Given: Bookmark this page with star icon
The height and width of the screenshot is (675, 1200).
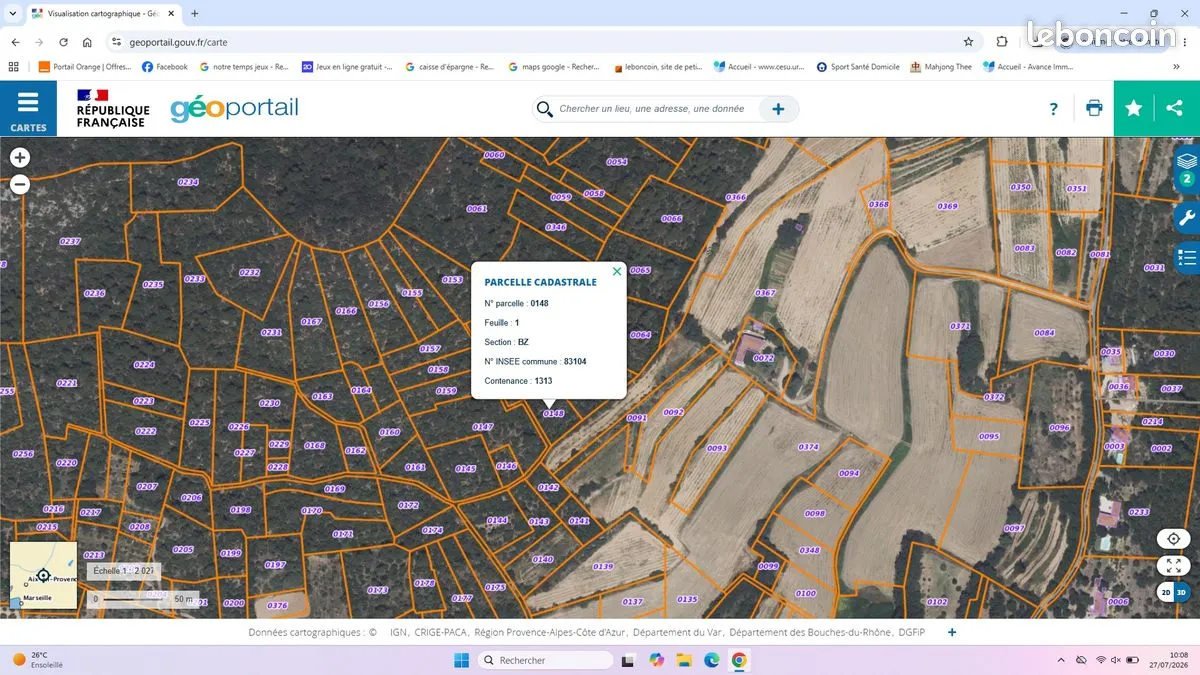Looking at the screenshot, I should point(968,42).
